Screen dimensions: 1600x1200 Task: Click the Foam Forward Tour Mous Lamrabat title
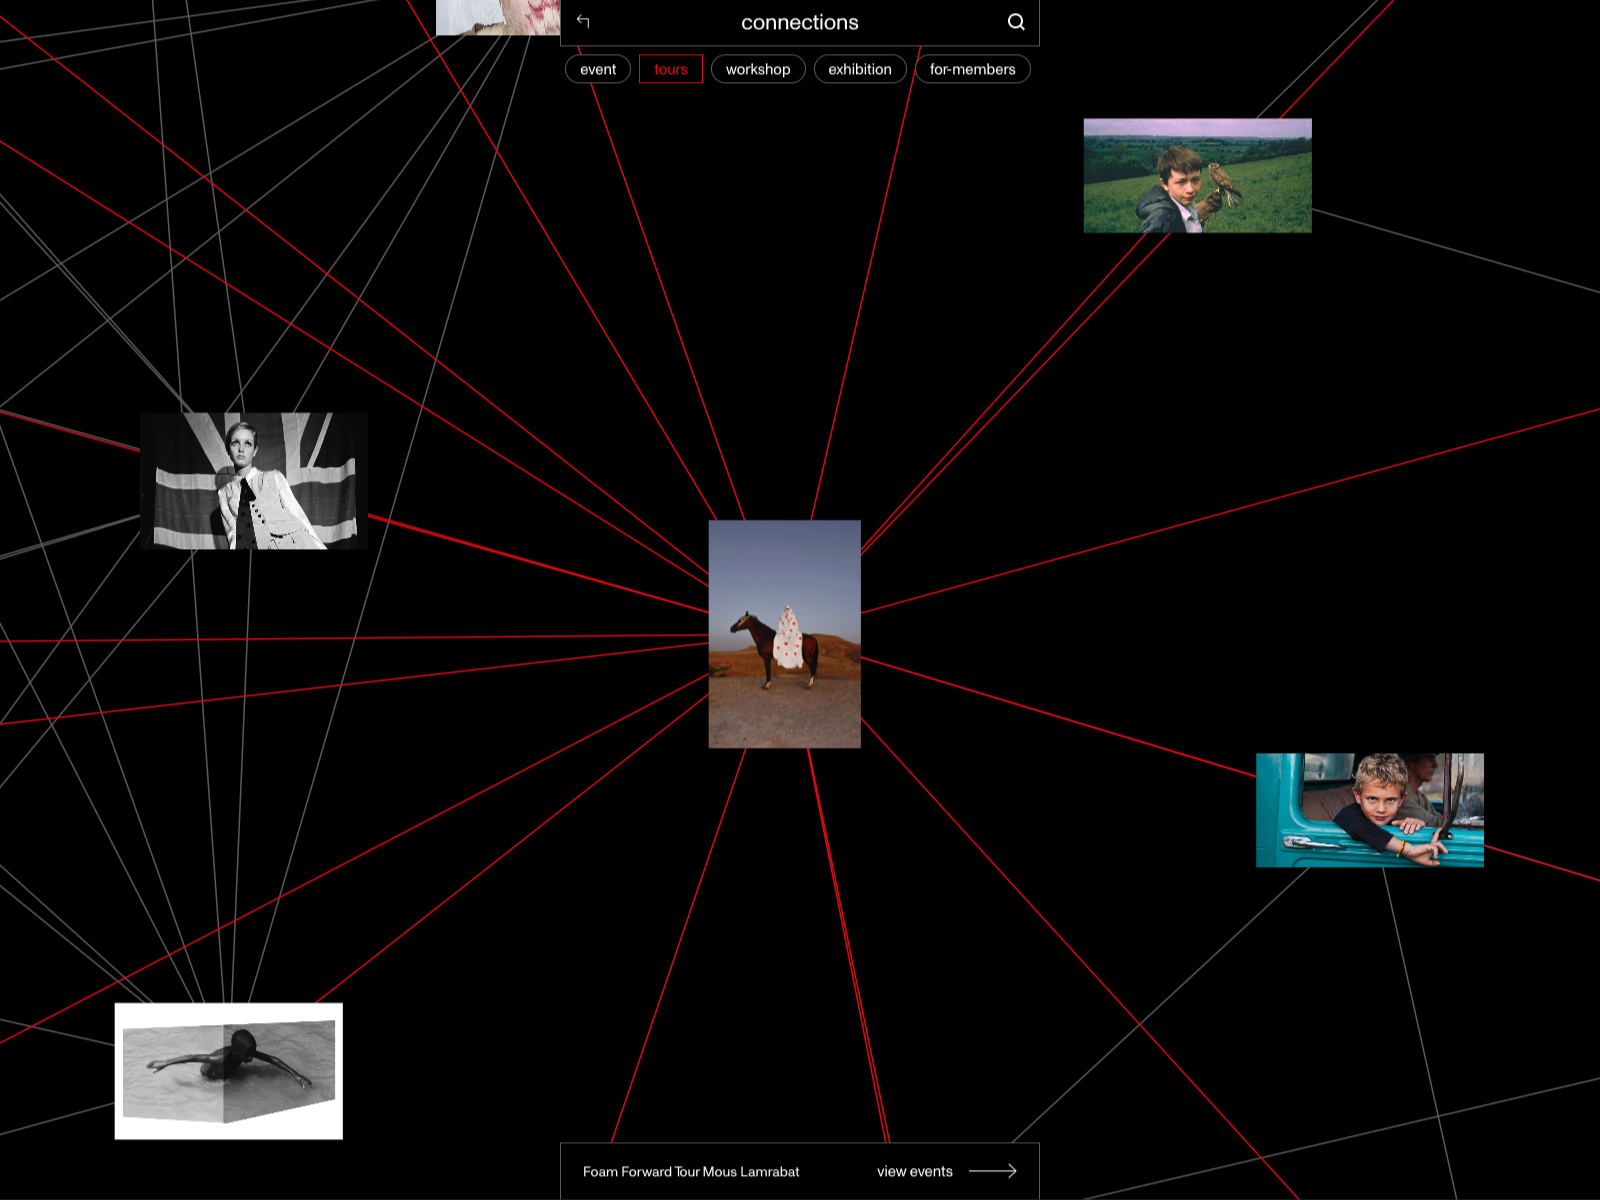click(691, 1171)
